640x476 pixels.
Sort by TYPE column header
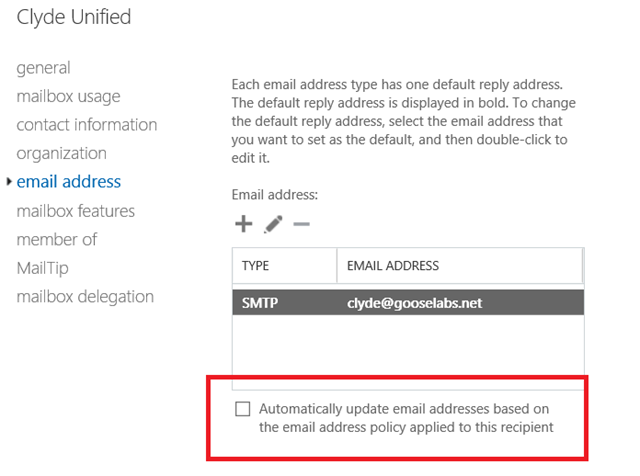(284, 265)
